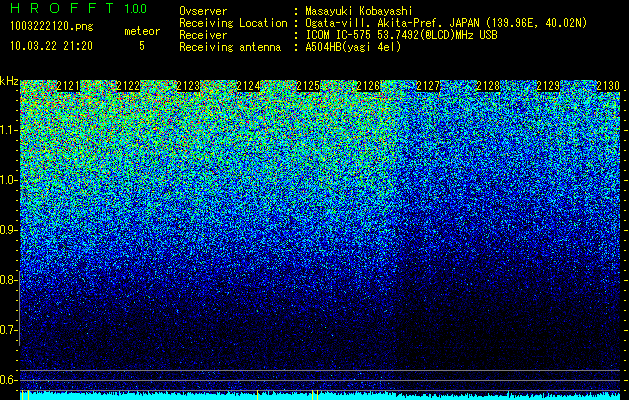Click the 'Receiver' field label
Image resolution: width=629 pixels, height=400 pixels.
(x=203, y=35)
